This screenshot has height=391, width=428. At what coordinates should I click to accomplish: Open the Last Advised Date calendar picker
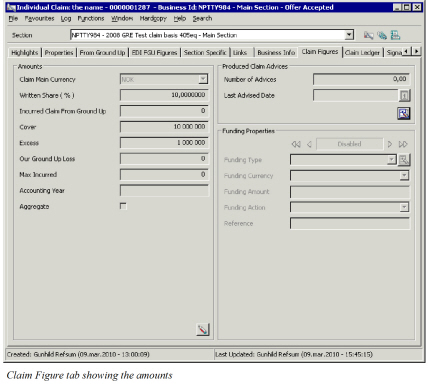(x=404, y=96)
